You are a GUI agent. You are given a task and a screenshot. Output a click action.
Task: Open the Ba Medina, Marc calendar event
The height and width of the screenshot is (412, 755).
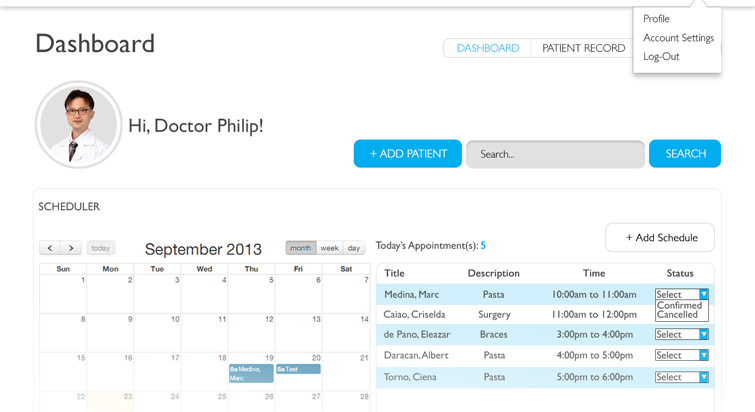click(x=251, y=373)
